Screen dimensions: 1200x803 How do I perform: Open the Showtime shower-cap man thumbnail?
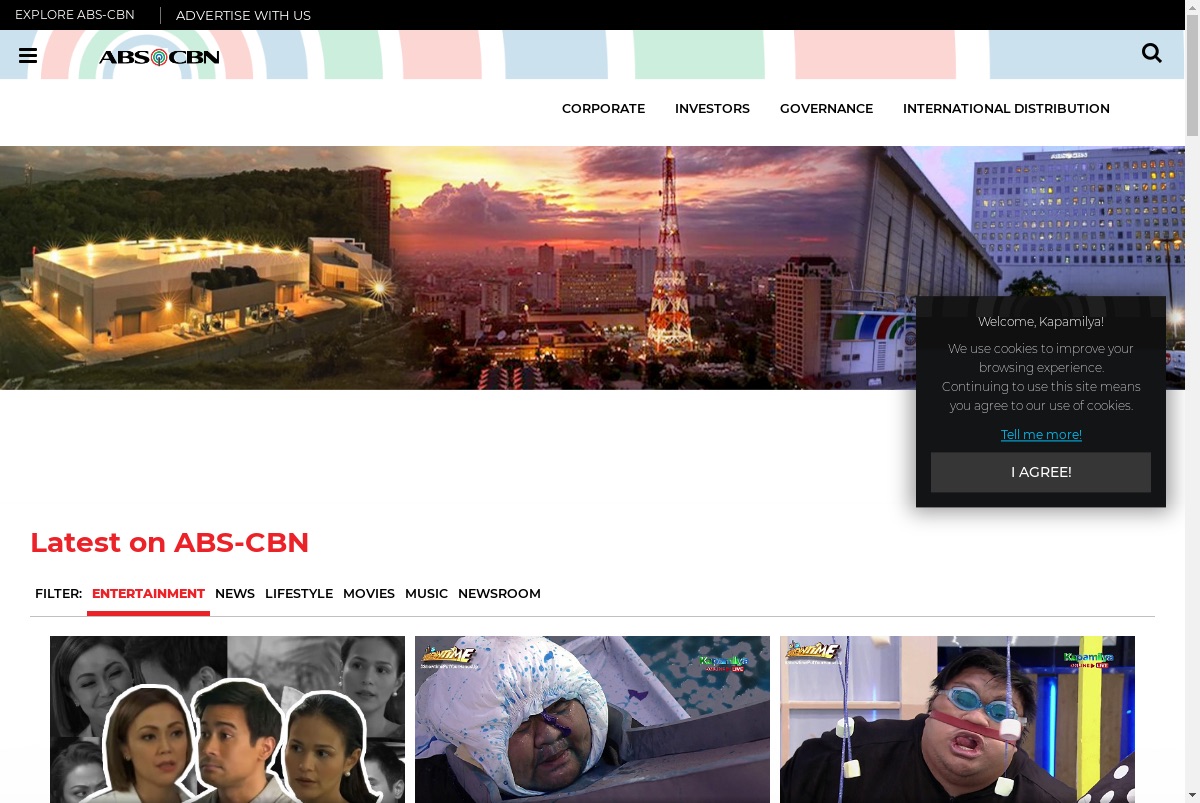(592, 719)
